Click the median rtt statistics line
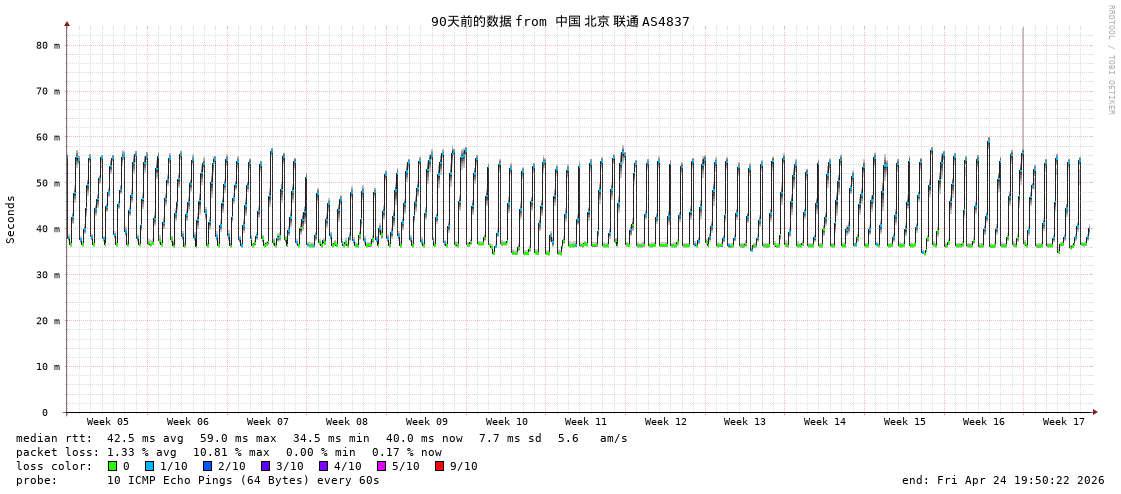 coord(322,438)
